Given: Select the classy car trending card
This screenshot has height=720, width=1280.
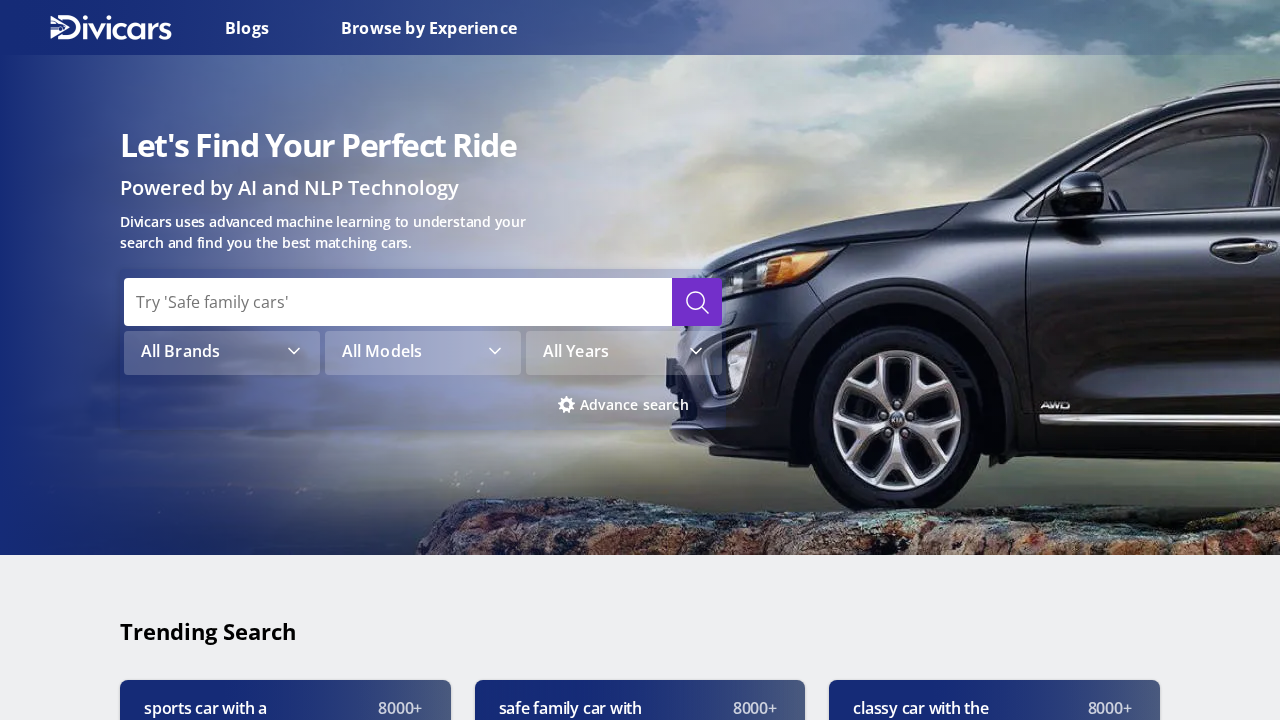Looking at the screenshot, I should tap(994, 700).
